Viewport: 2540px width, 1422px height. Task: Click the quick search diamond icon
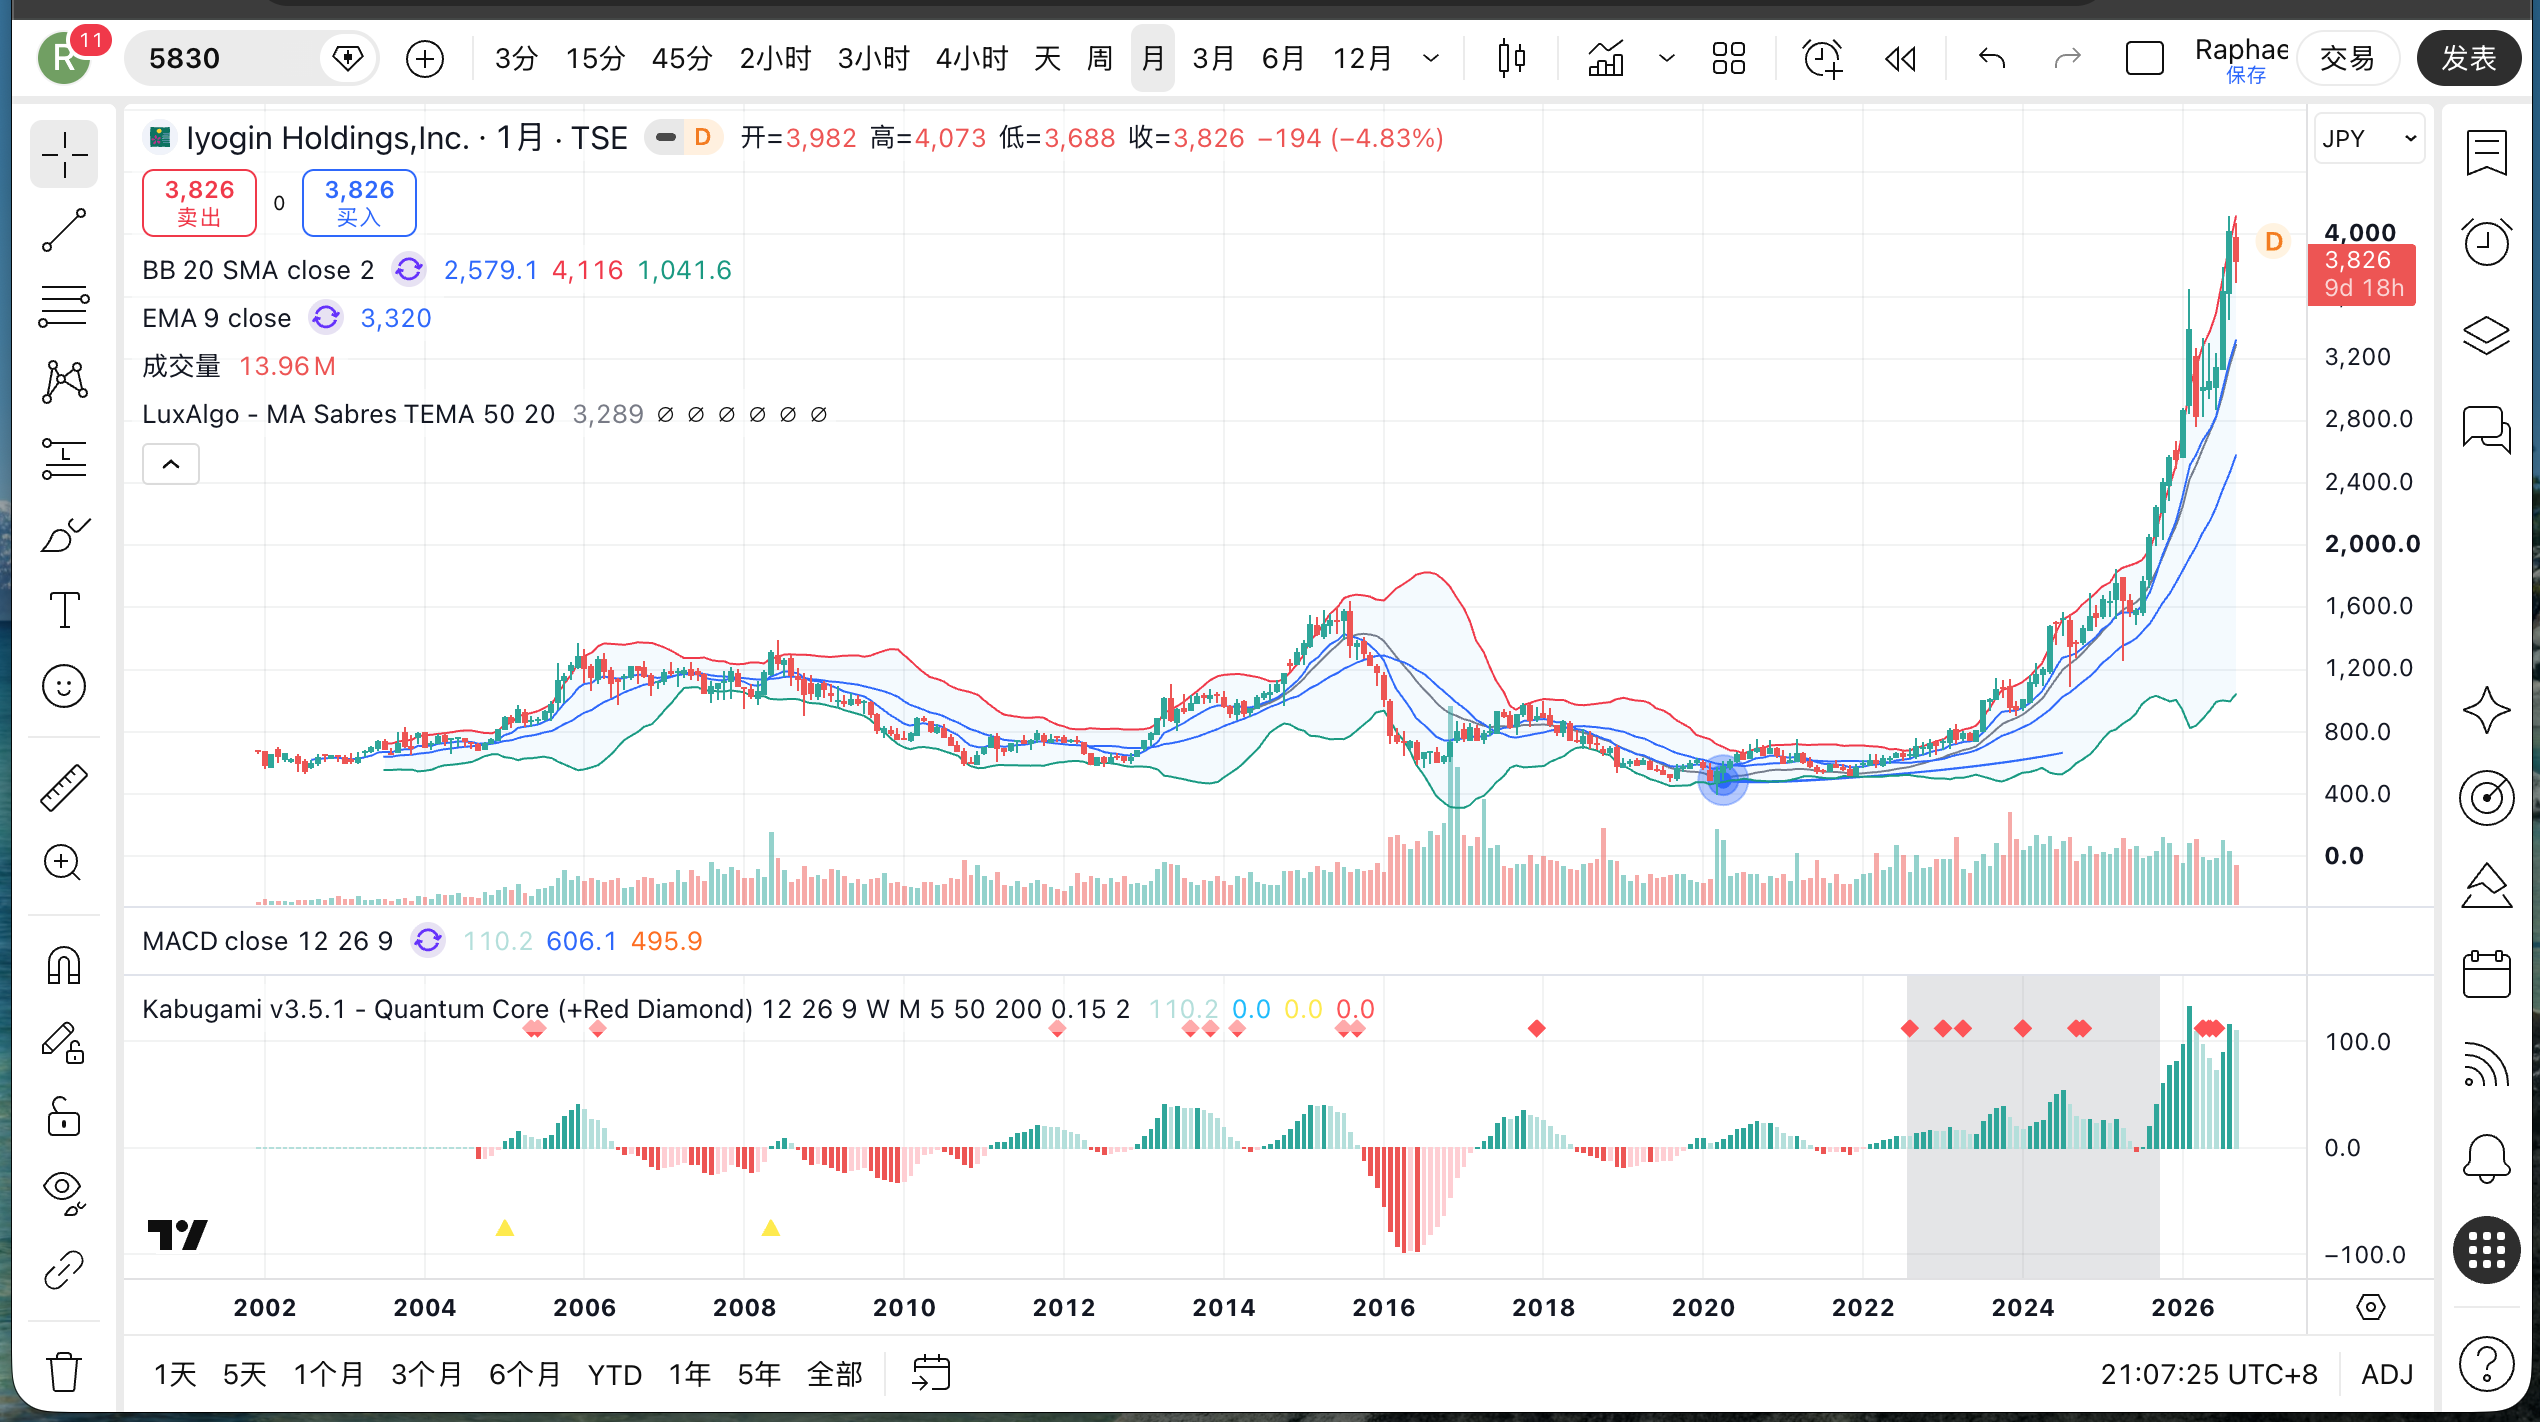point(347,58)
